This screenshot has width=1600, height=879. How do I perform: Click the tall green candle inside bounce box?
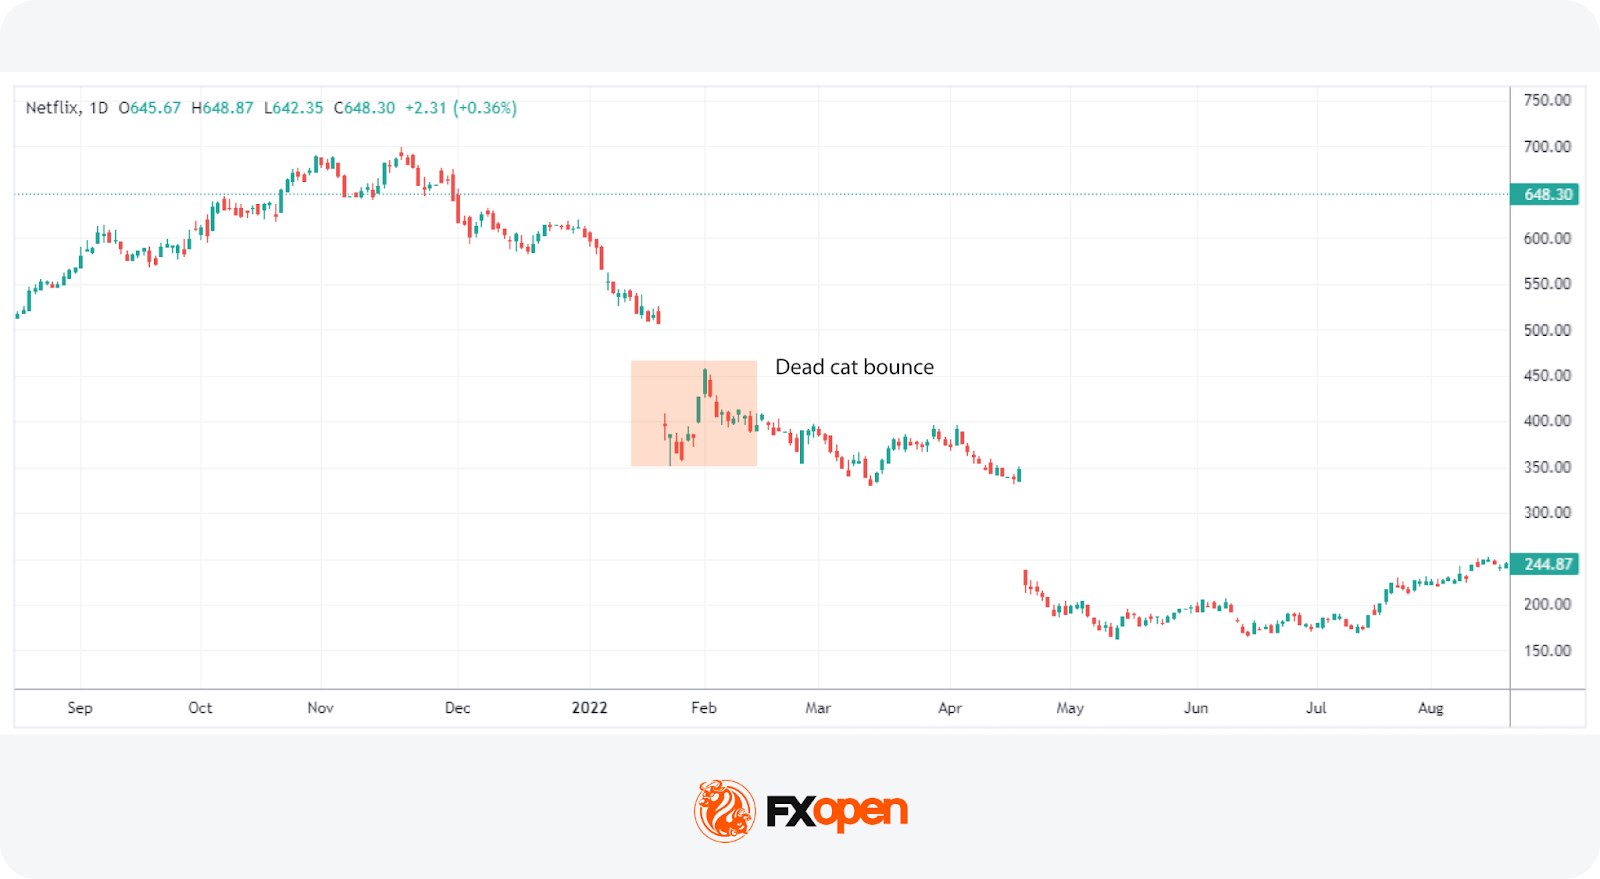coord(705,383)
